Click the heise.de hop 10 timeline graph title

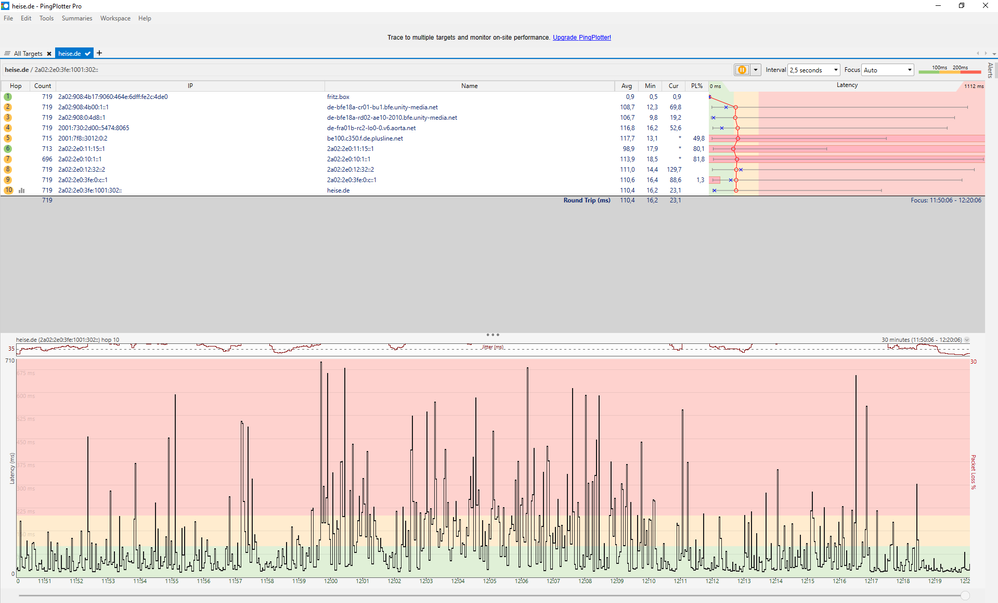click(67, 340)
